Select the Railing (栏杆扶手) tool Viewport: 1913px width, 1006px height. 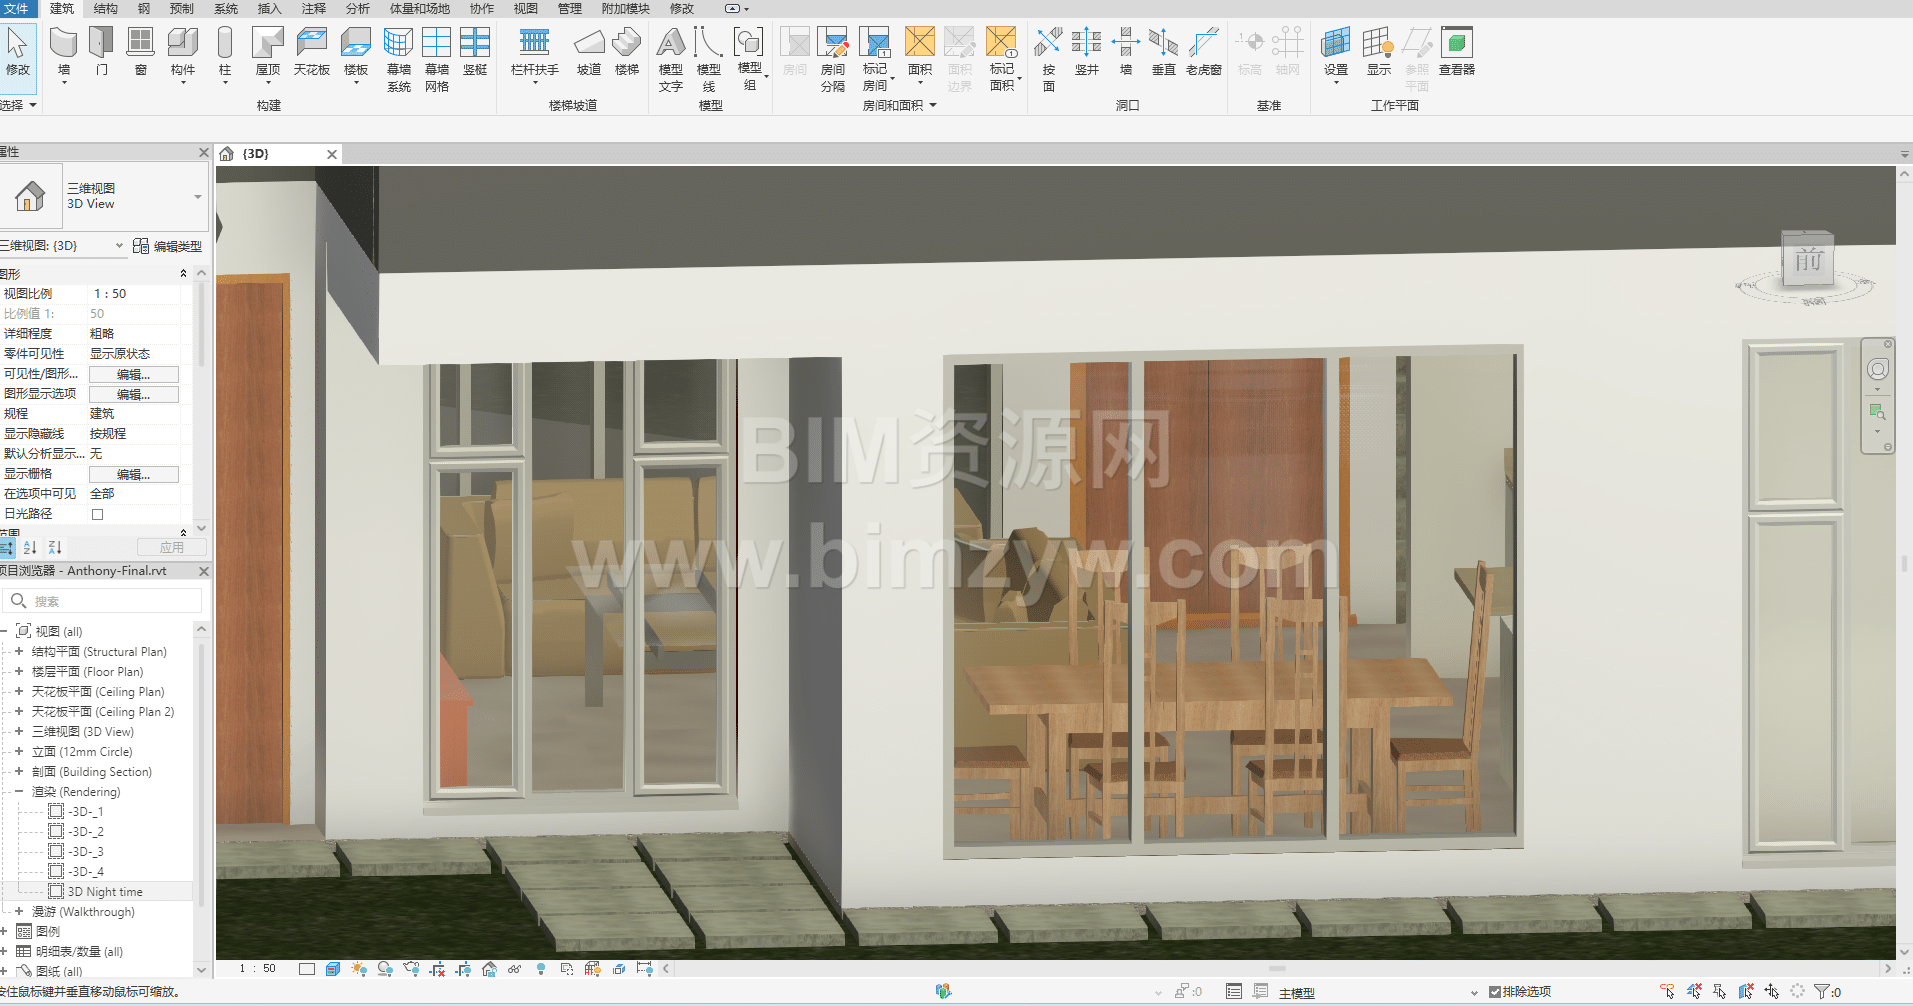click(534, 52)
